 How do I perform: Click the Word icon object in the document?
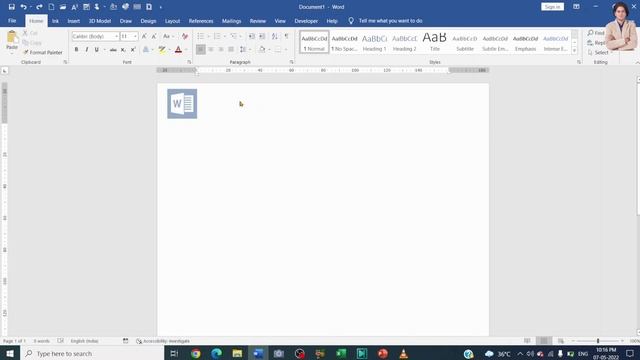pos(182,104)
